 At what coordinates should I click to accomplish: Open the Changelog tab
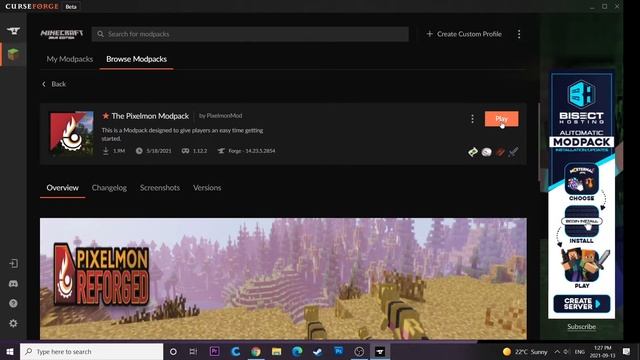click(109, 188)
